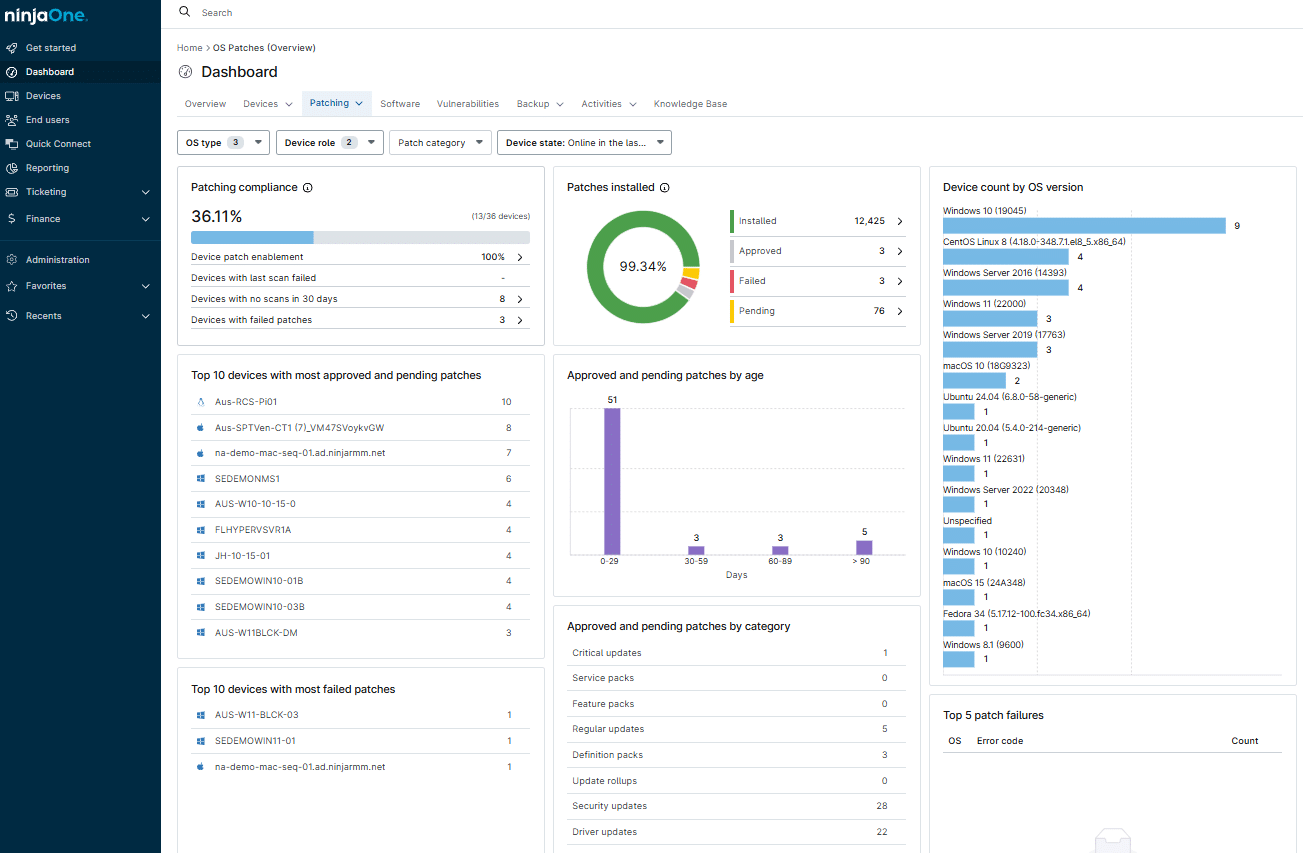
Task: Click the patching compliance progress bar
Action: click(x=360, y=236)
